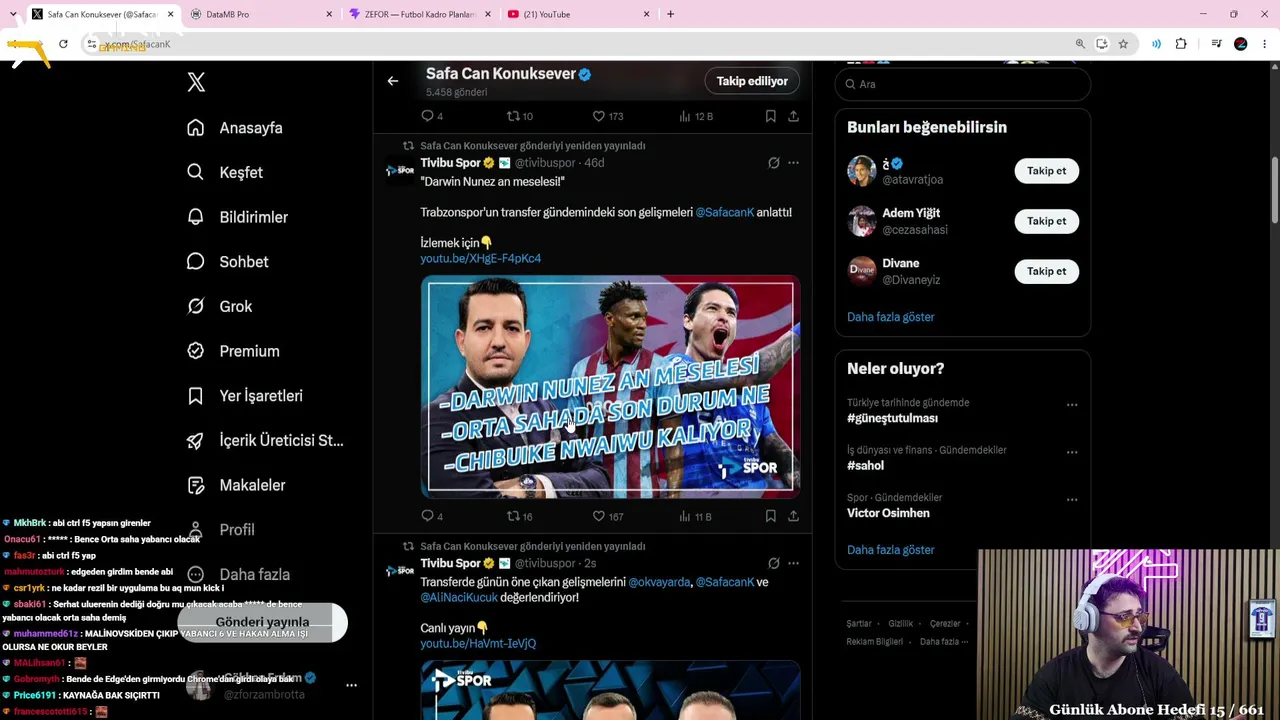Ask Grok about the 2s Tivibu Spor post
1280x720 pixels.
point(773,563)
